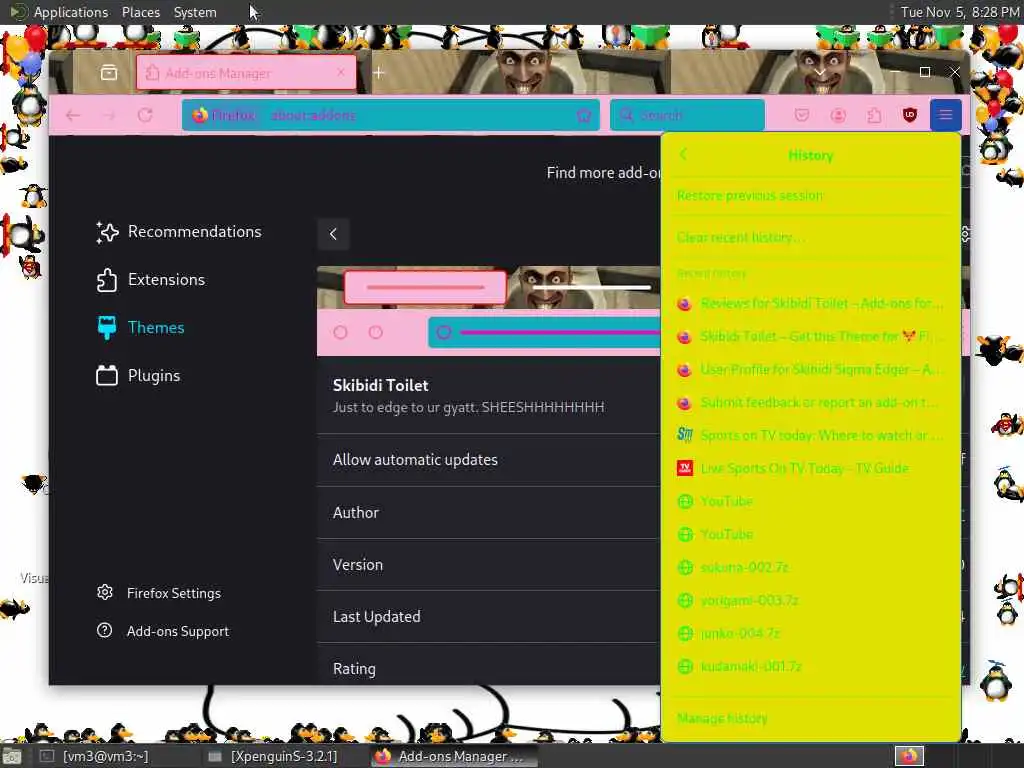Click the Allow automatic updates row

click(x=488, y=460)
